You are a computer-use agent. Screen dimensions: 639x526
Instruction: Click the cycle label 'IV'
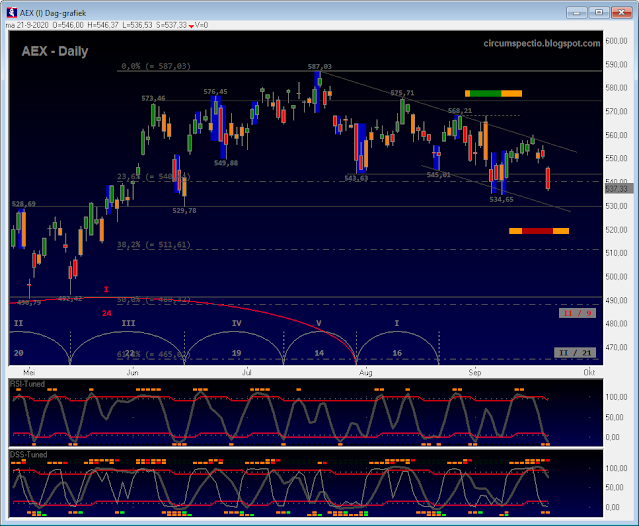[237, 323]
